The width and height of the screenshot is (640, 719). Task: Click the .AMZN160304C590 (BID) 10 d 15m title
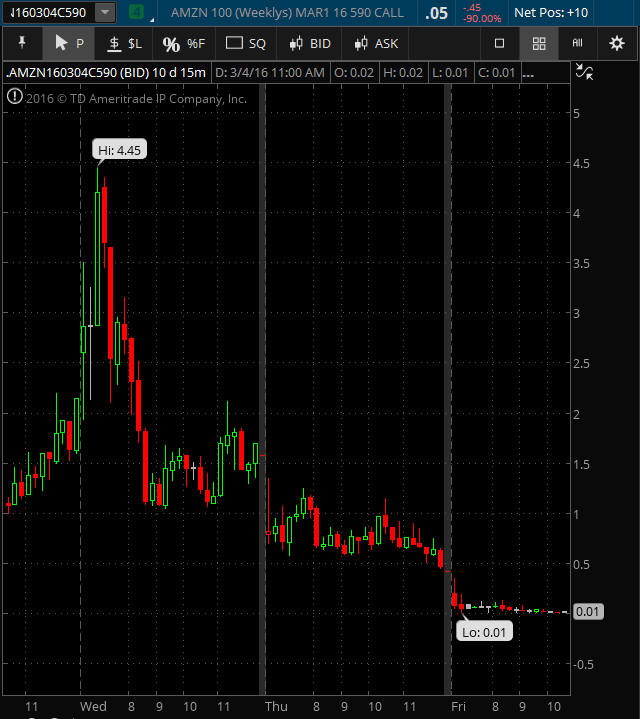click(106, 73)
